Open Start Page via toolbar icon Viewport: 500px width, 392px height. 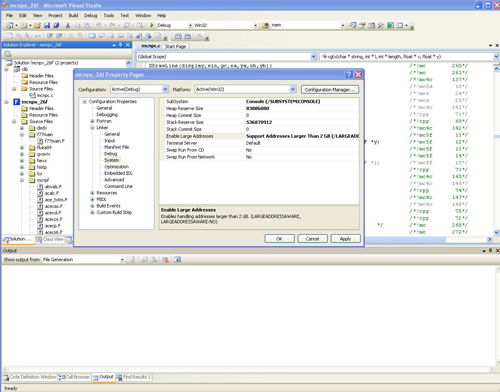click(x=390, y=25)
